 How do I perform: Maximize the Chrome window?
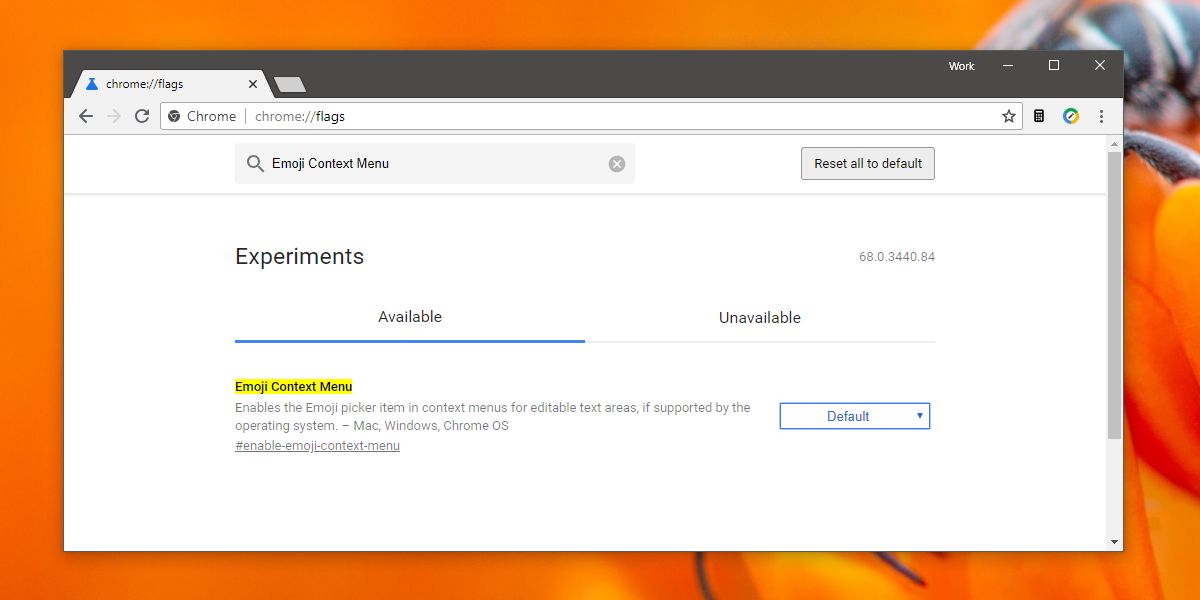click(1053, 65)
